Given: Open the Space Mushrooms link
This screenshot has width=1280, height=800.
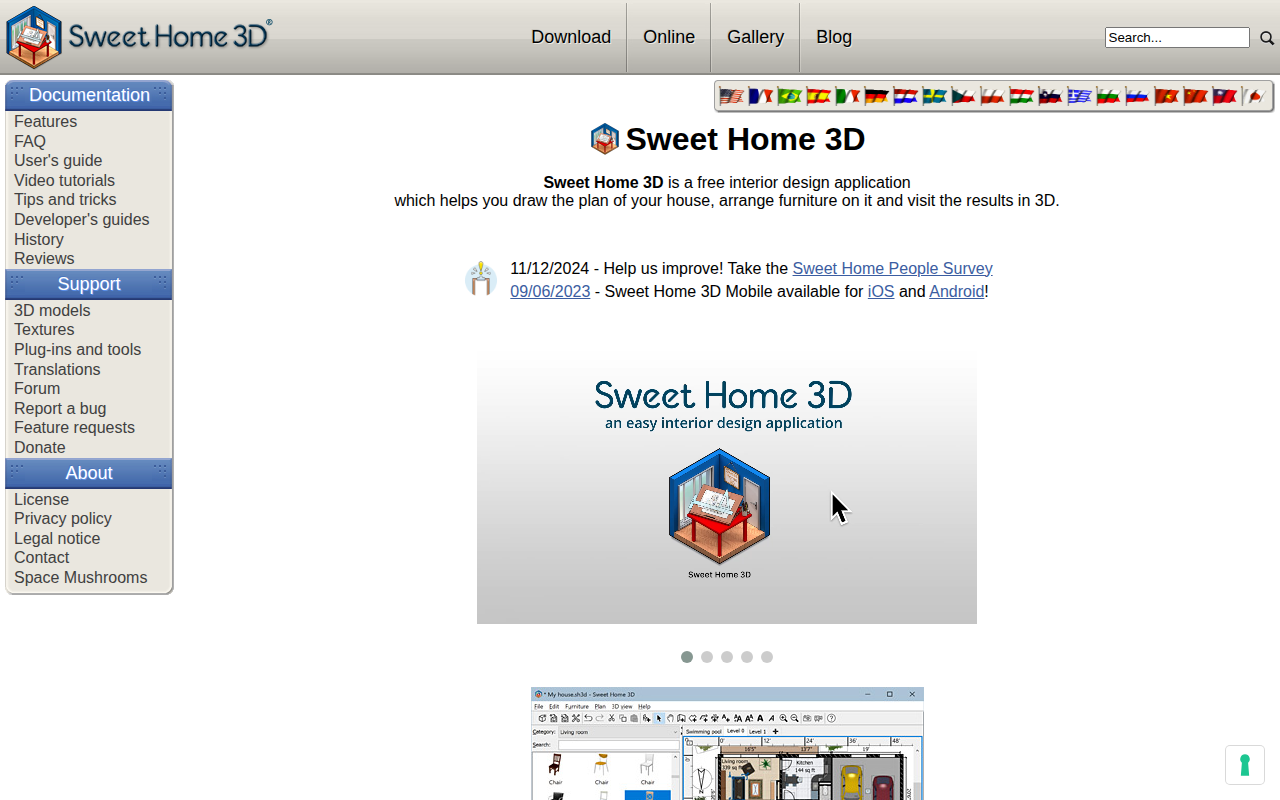Looking at the screenshot, I should click(80, 577).
